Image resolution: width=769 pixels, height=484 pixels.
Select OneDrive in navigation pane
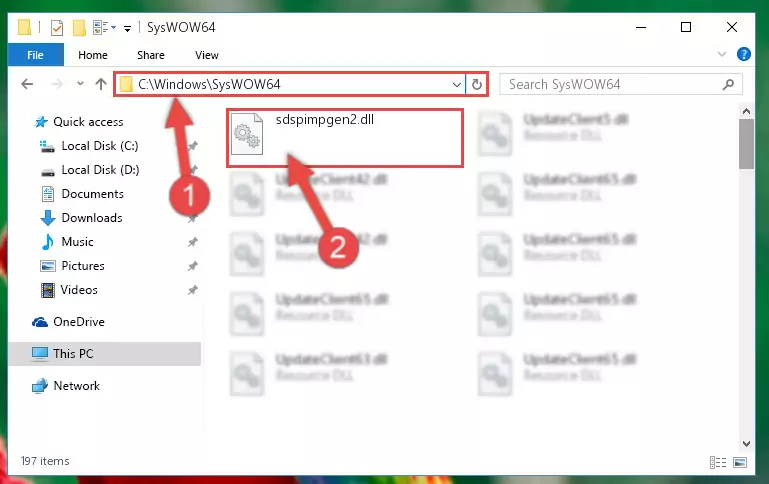[78, 322]
